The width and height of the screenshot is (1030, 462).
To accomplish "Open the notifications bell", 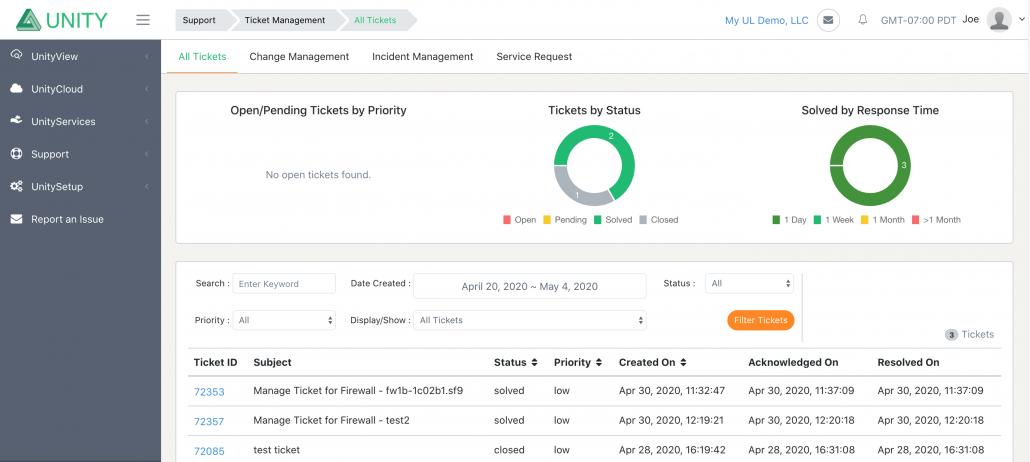I will pyautogui.click(x=862, y=20).
